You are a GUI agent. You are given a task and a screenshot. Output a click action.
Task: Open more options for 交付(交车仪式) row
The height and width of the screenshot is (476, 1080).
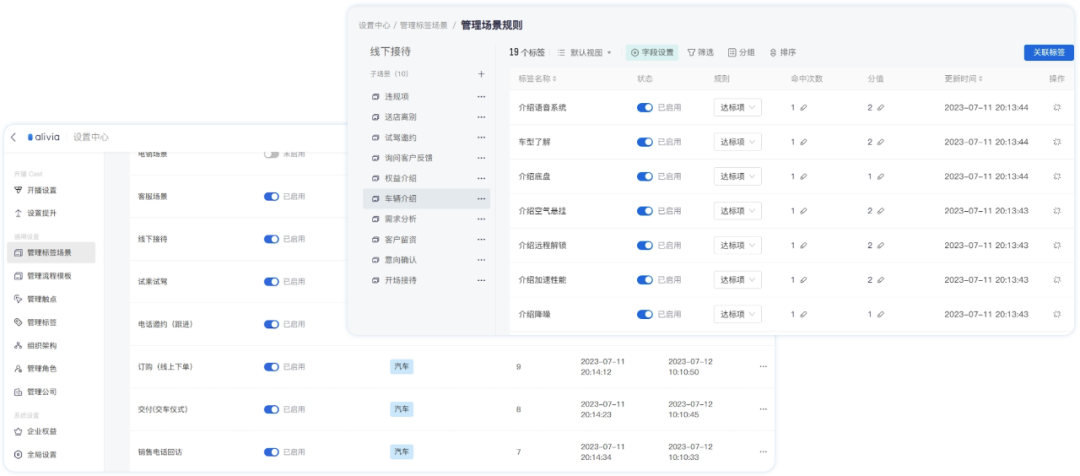click(763, 409)
